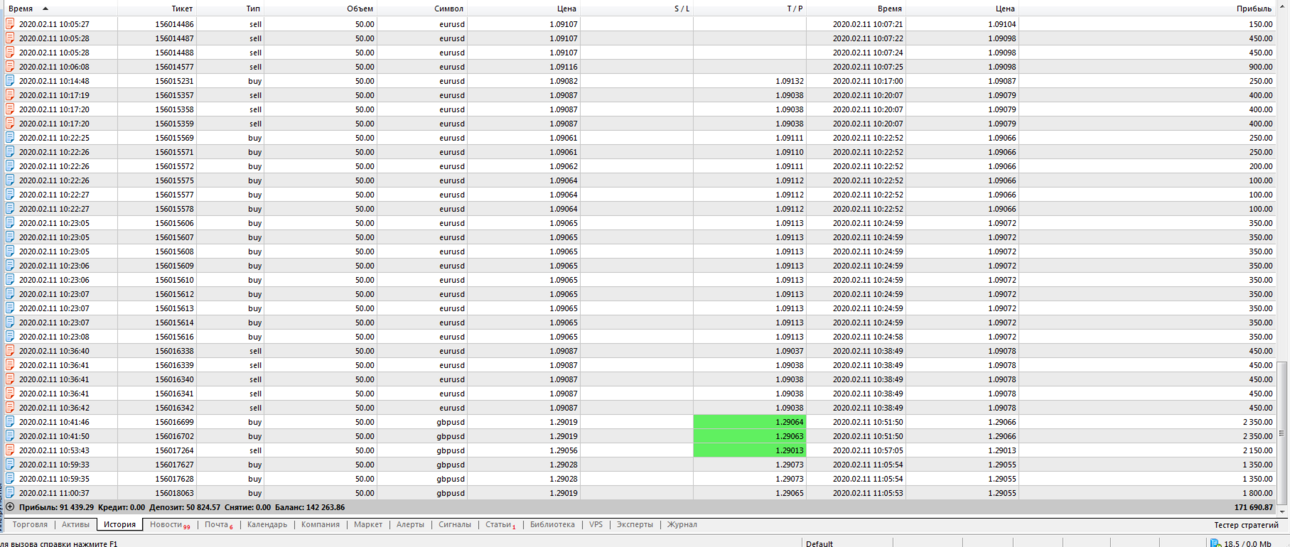Open the Статьи tab

tap(499, 524)
